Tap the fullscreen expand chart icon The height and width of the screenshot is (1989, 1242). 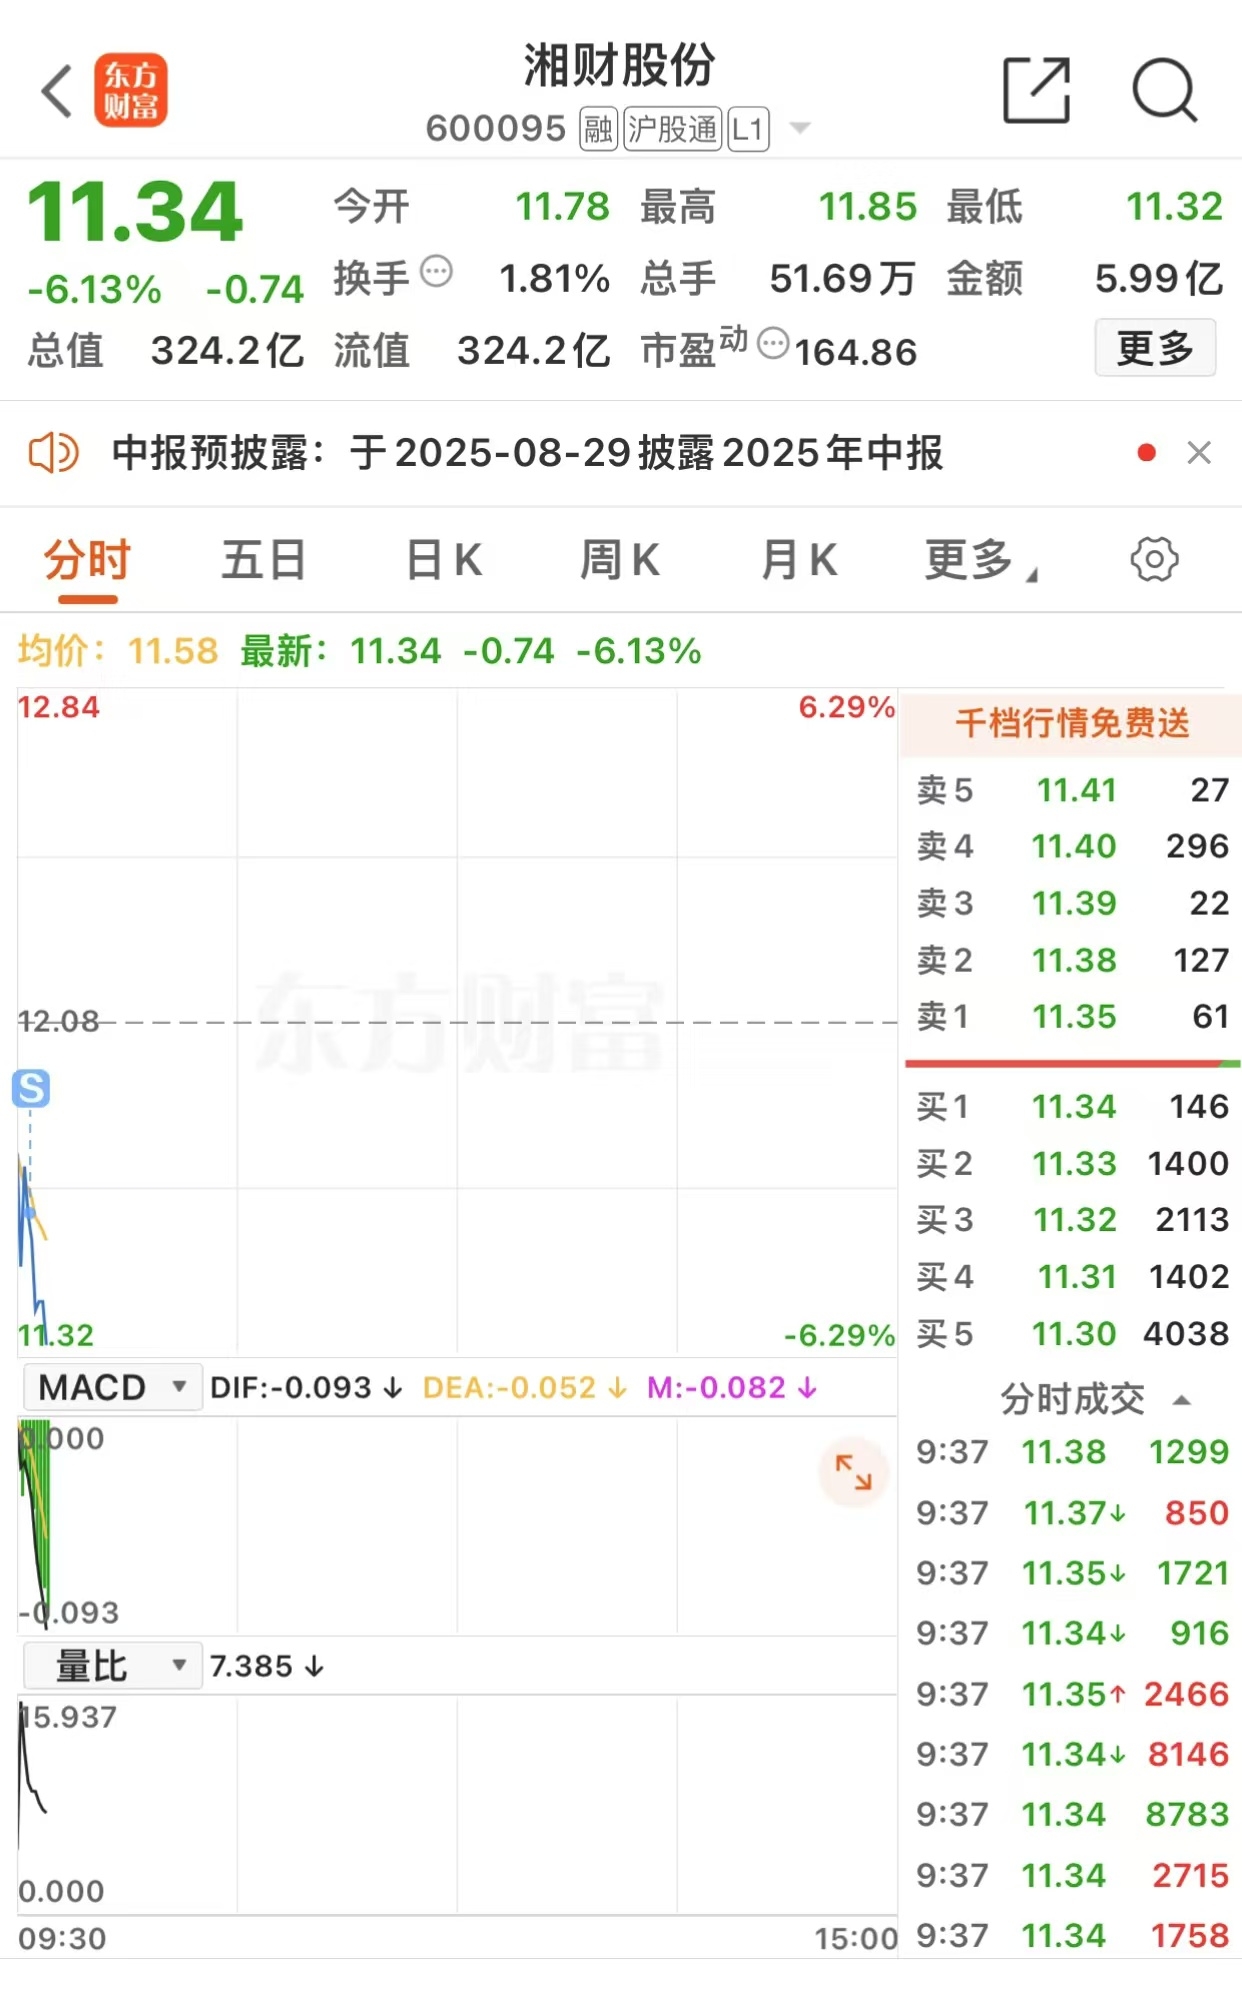[x=854, y=1472]
